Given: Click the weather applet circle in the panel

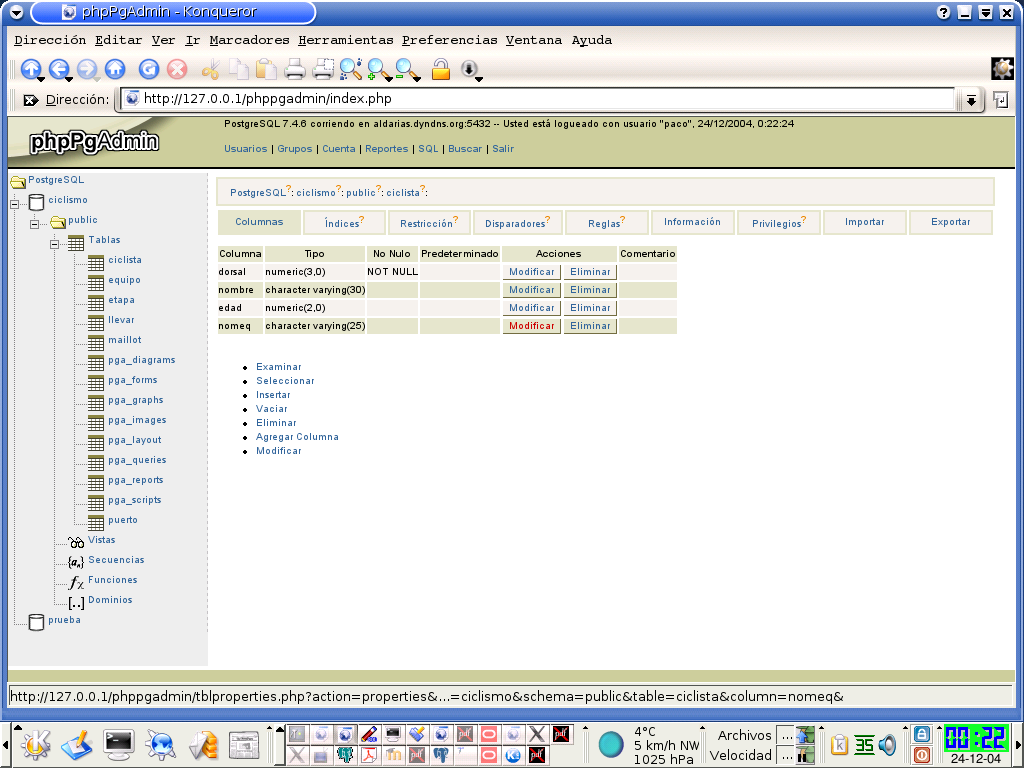Looking at the screenshot, I should (611, 744).
